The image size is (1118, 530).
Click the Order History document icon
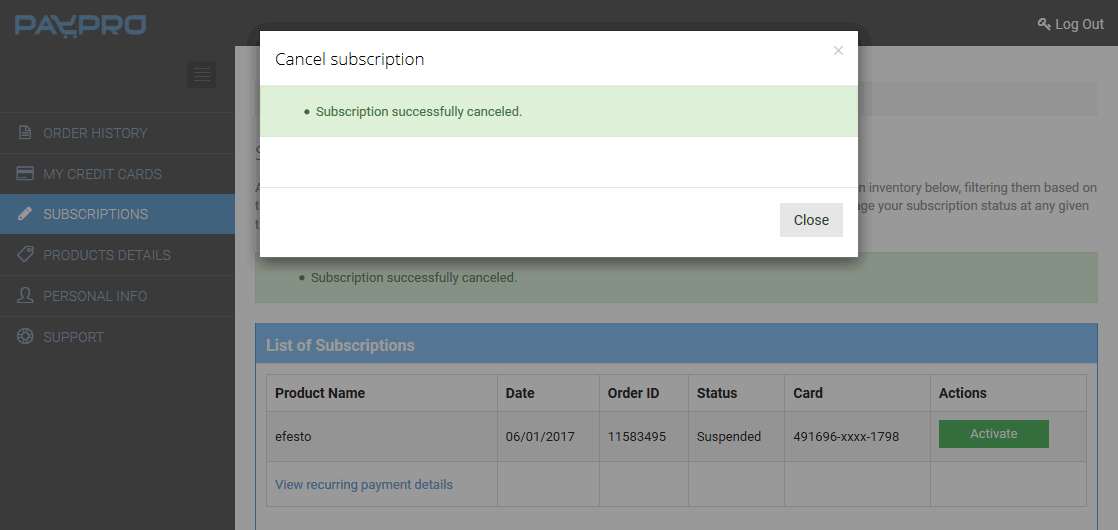(25, 133)
